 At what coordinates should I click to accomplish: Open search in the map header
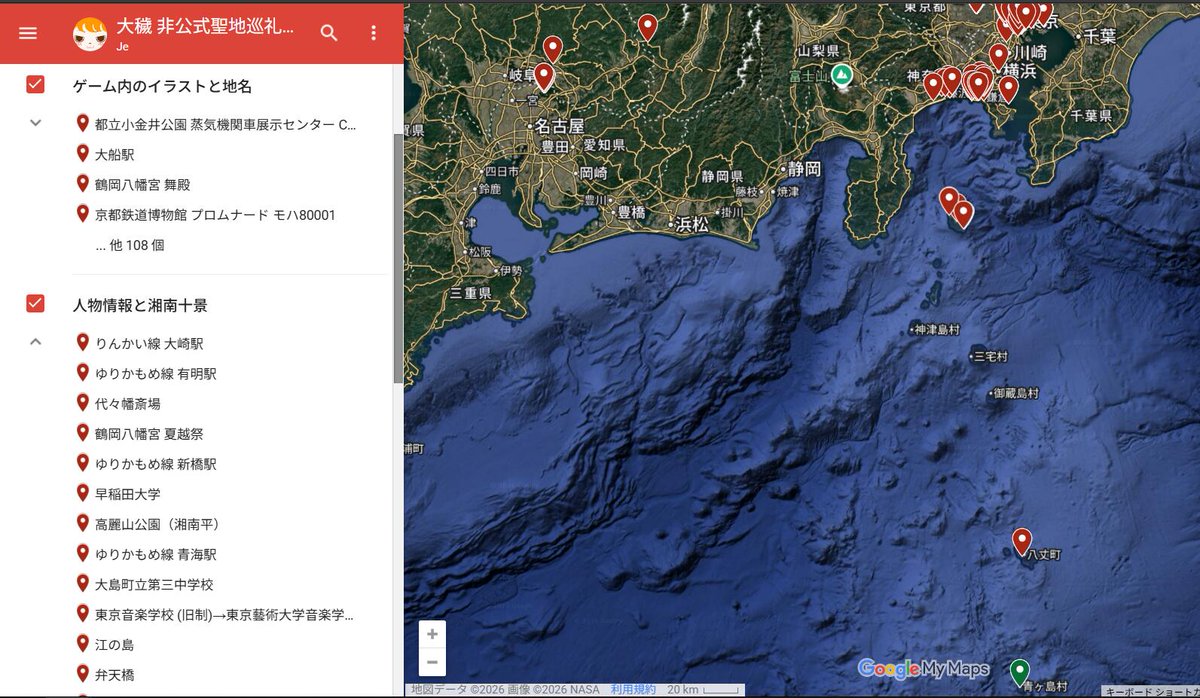[x=329, y=33]
